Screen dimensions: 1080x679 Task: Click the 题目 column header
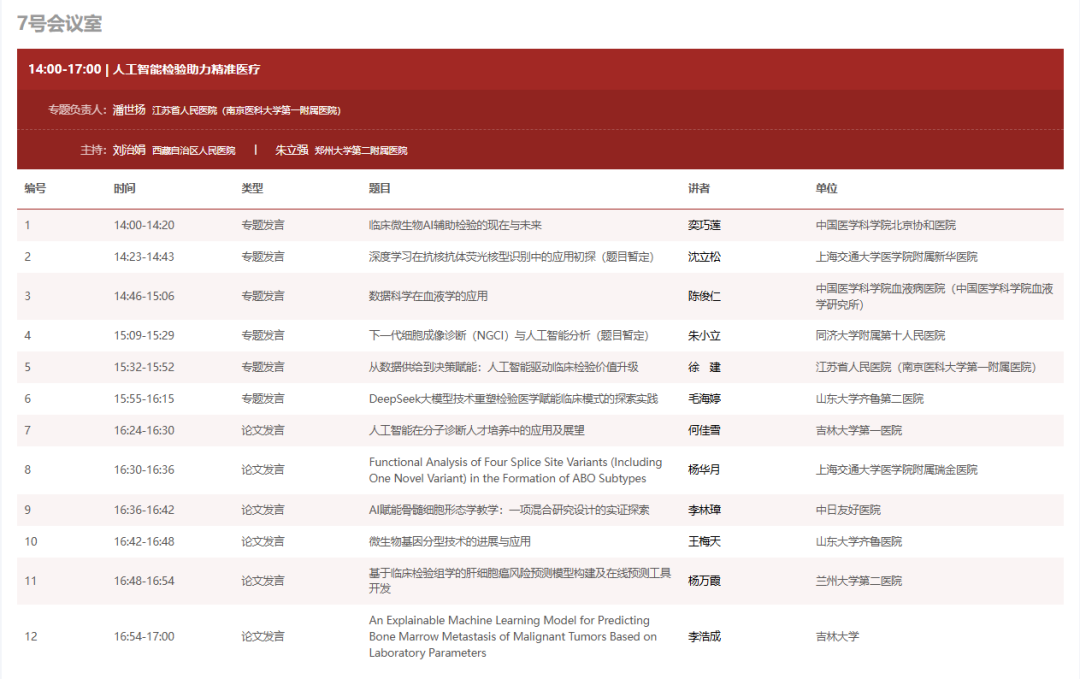380,189
